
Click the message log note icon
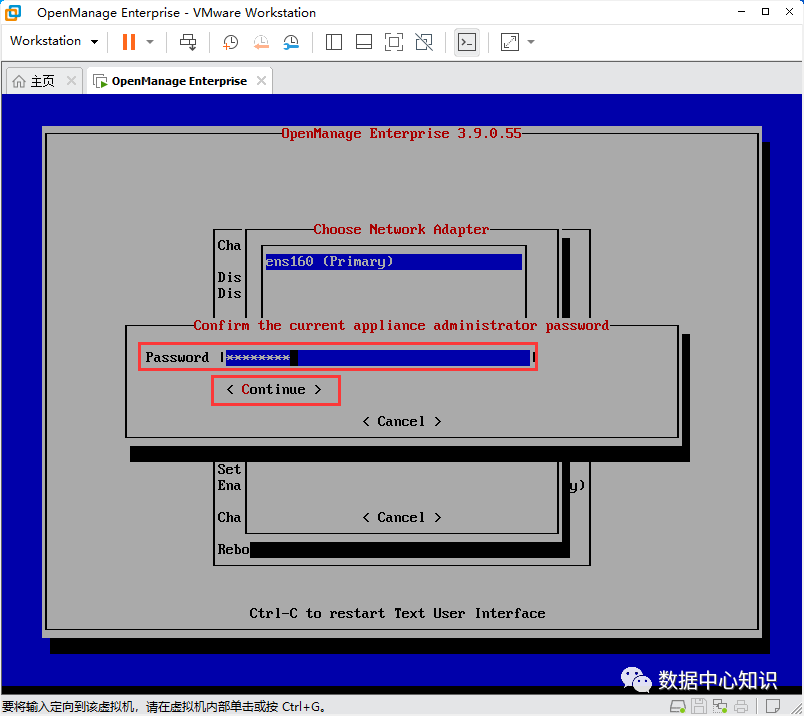click(773, 706)
